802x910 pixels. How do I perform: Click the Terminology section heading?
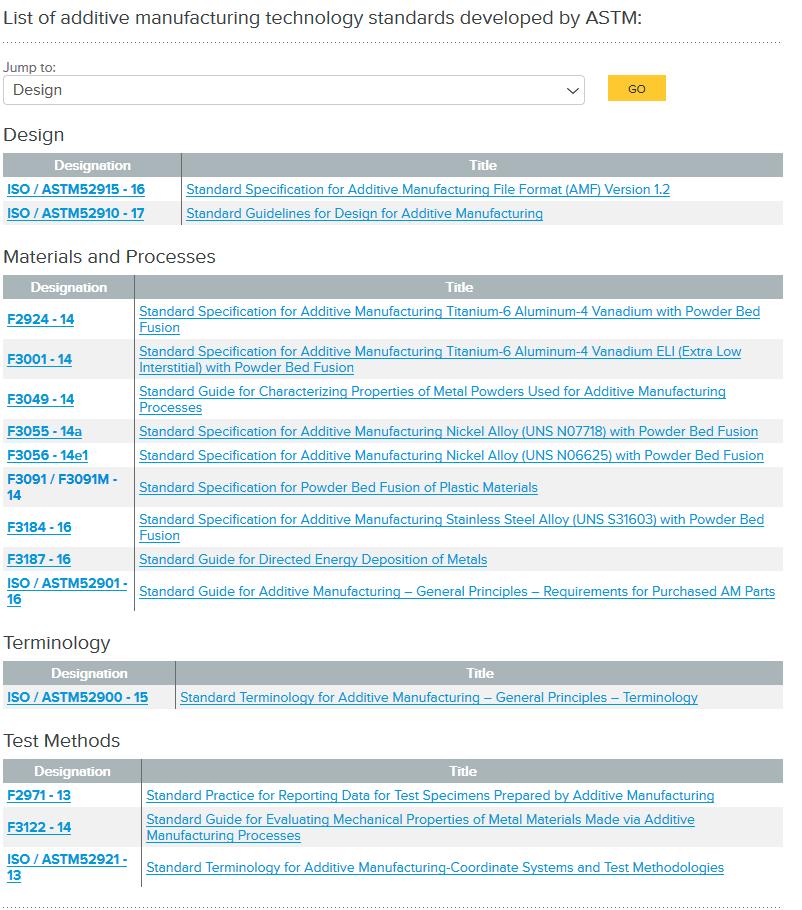[x=56, y=642]
